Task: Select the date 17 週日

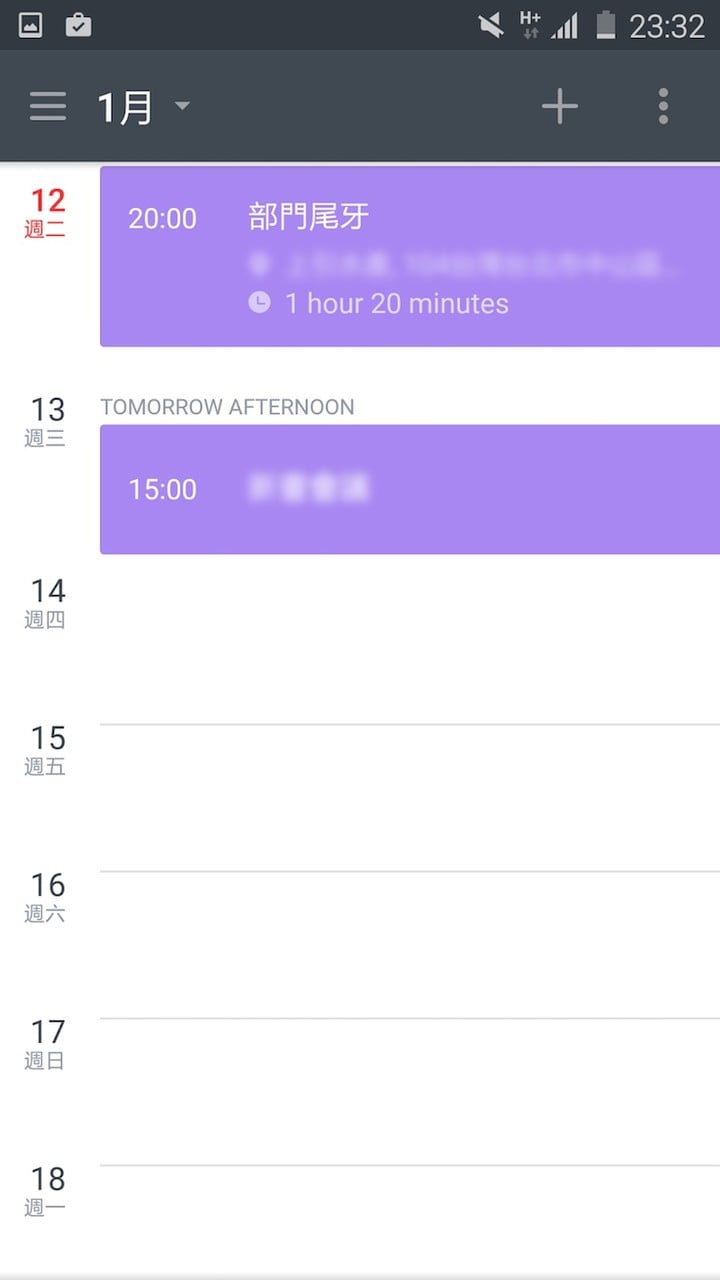Action: pos(46,1043)
